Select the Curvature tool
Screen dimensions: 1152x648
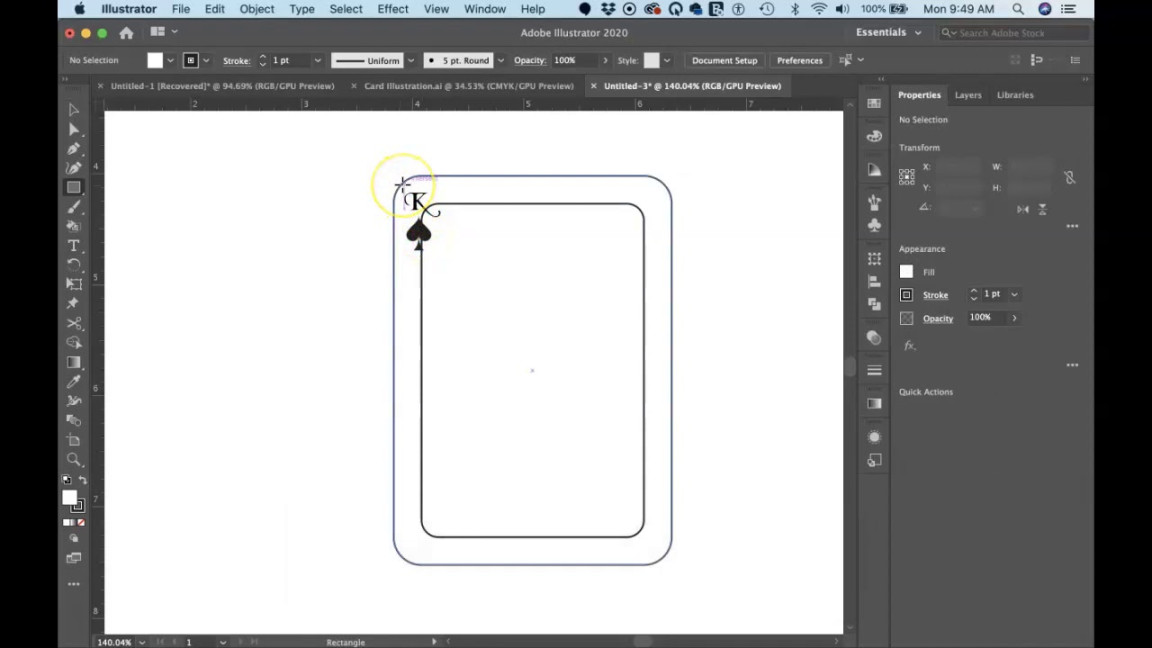coord(73,168)
